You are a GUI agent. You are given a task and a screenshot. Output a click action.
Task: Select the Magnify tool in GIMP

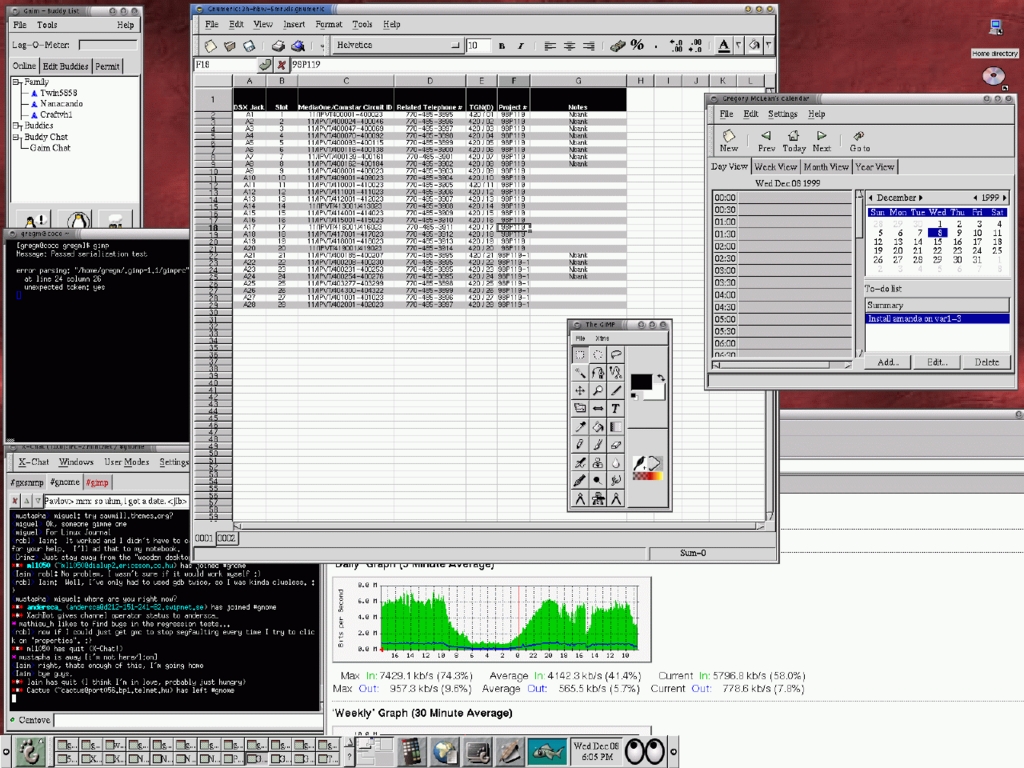tap(597, 388)
